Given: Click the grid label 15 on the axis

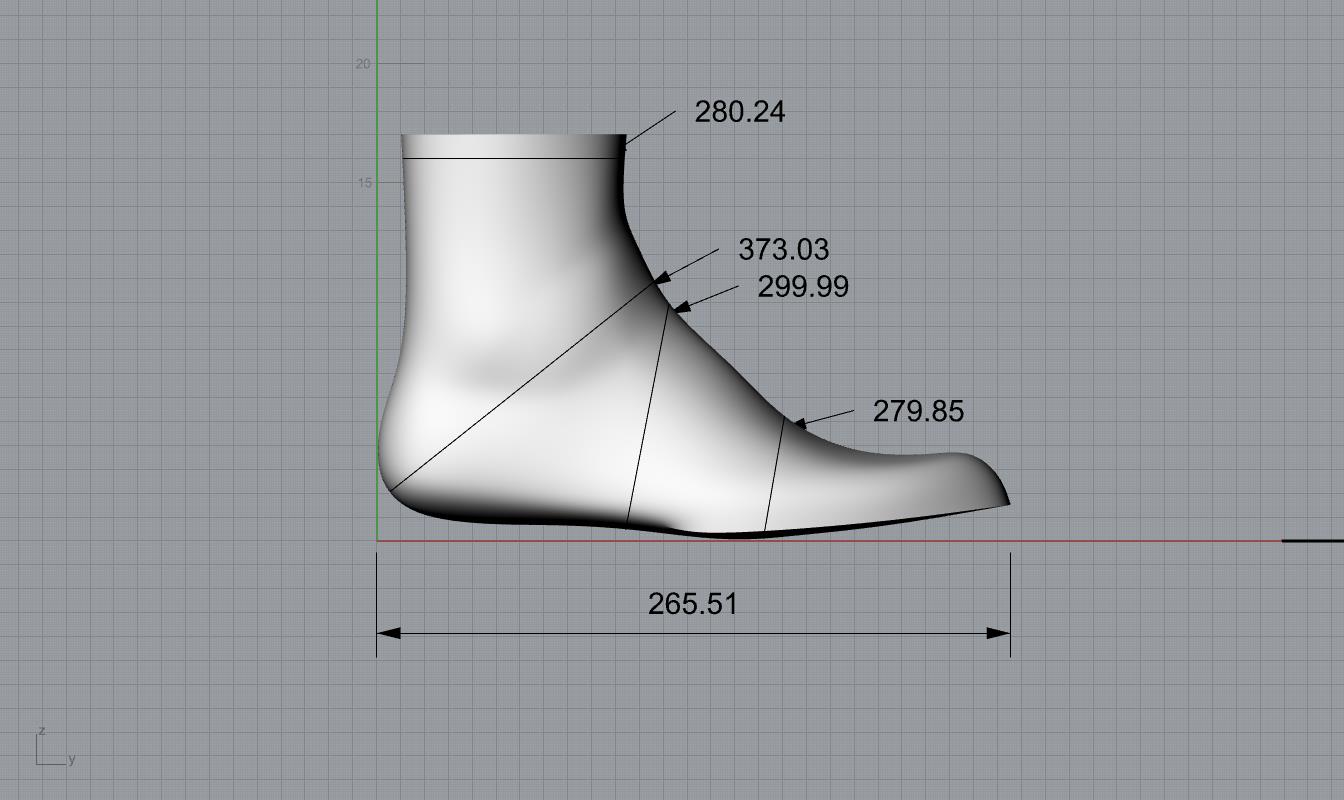Looking at the screenshot, I should 362,183.
